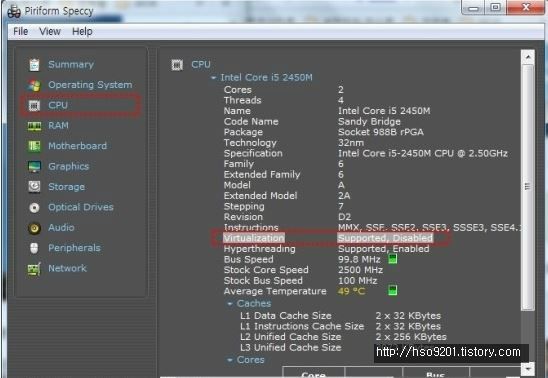Open the File menu

pyautogui.click(x=21, y=31)
